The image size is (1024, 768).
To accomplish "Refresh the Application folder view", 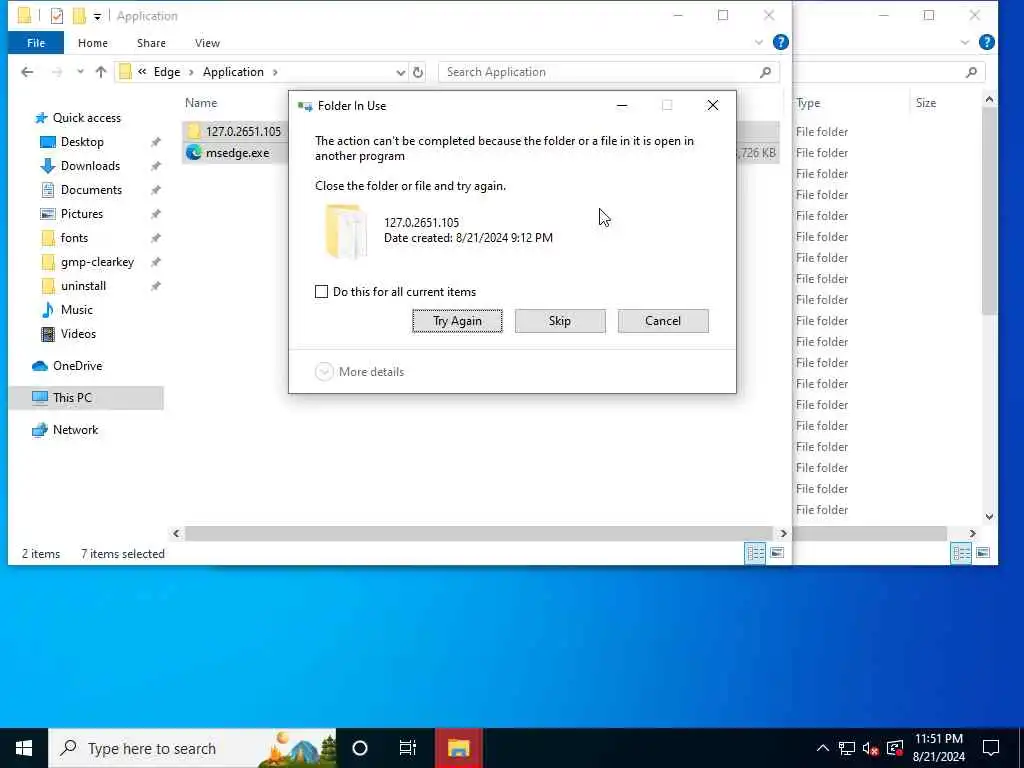I will (418, 72).
